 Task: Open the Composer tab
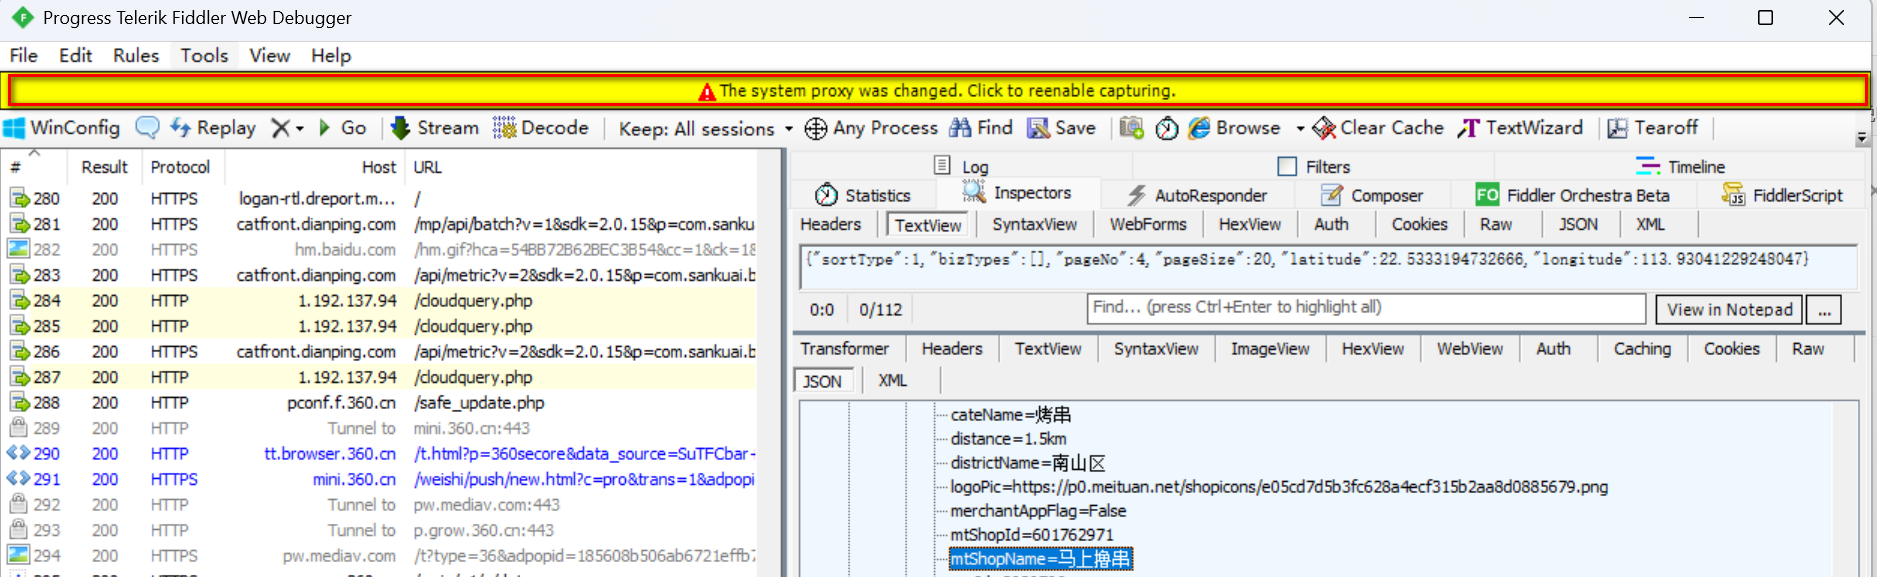1371,195
